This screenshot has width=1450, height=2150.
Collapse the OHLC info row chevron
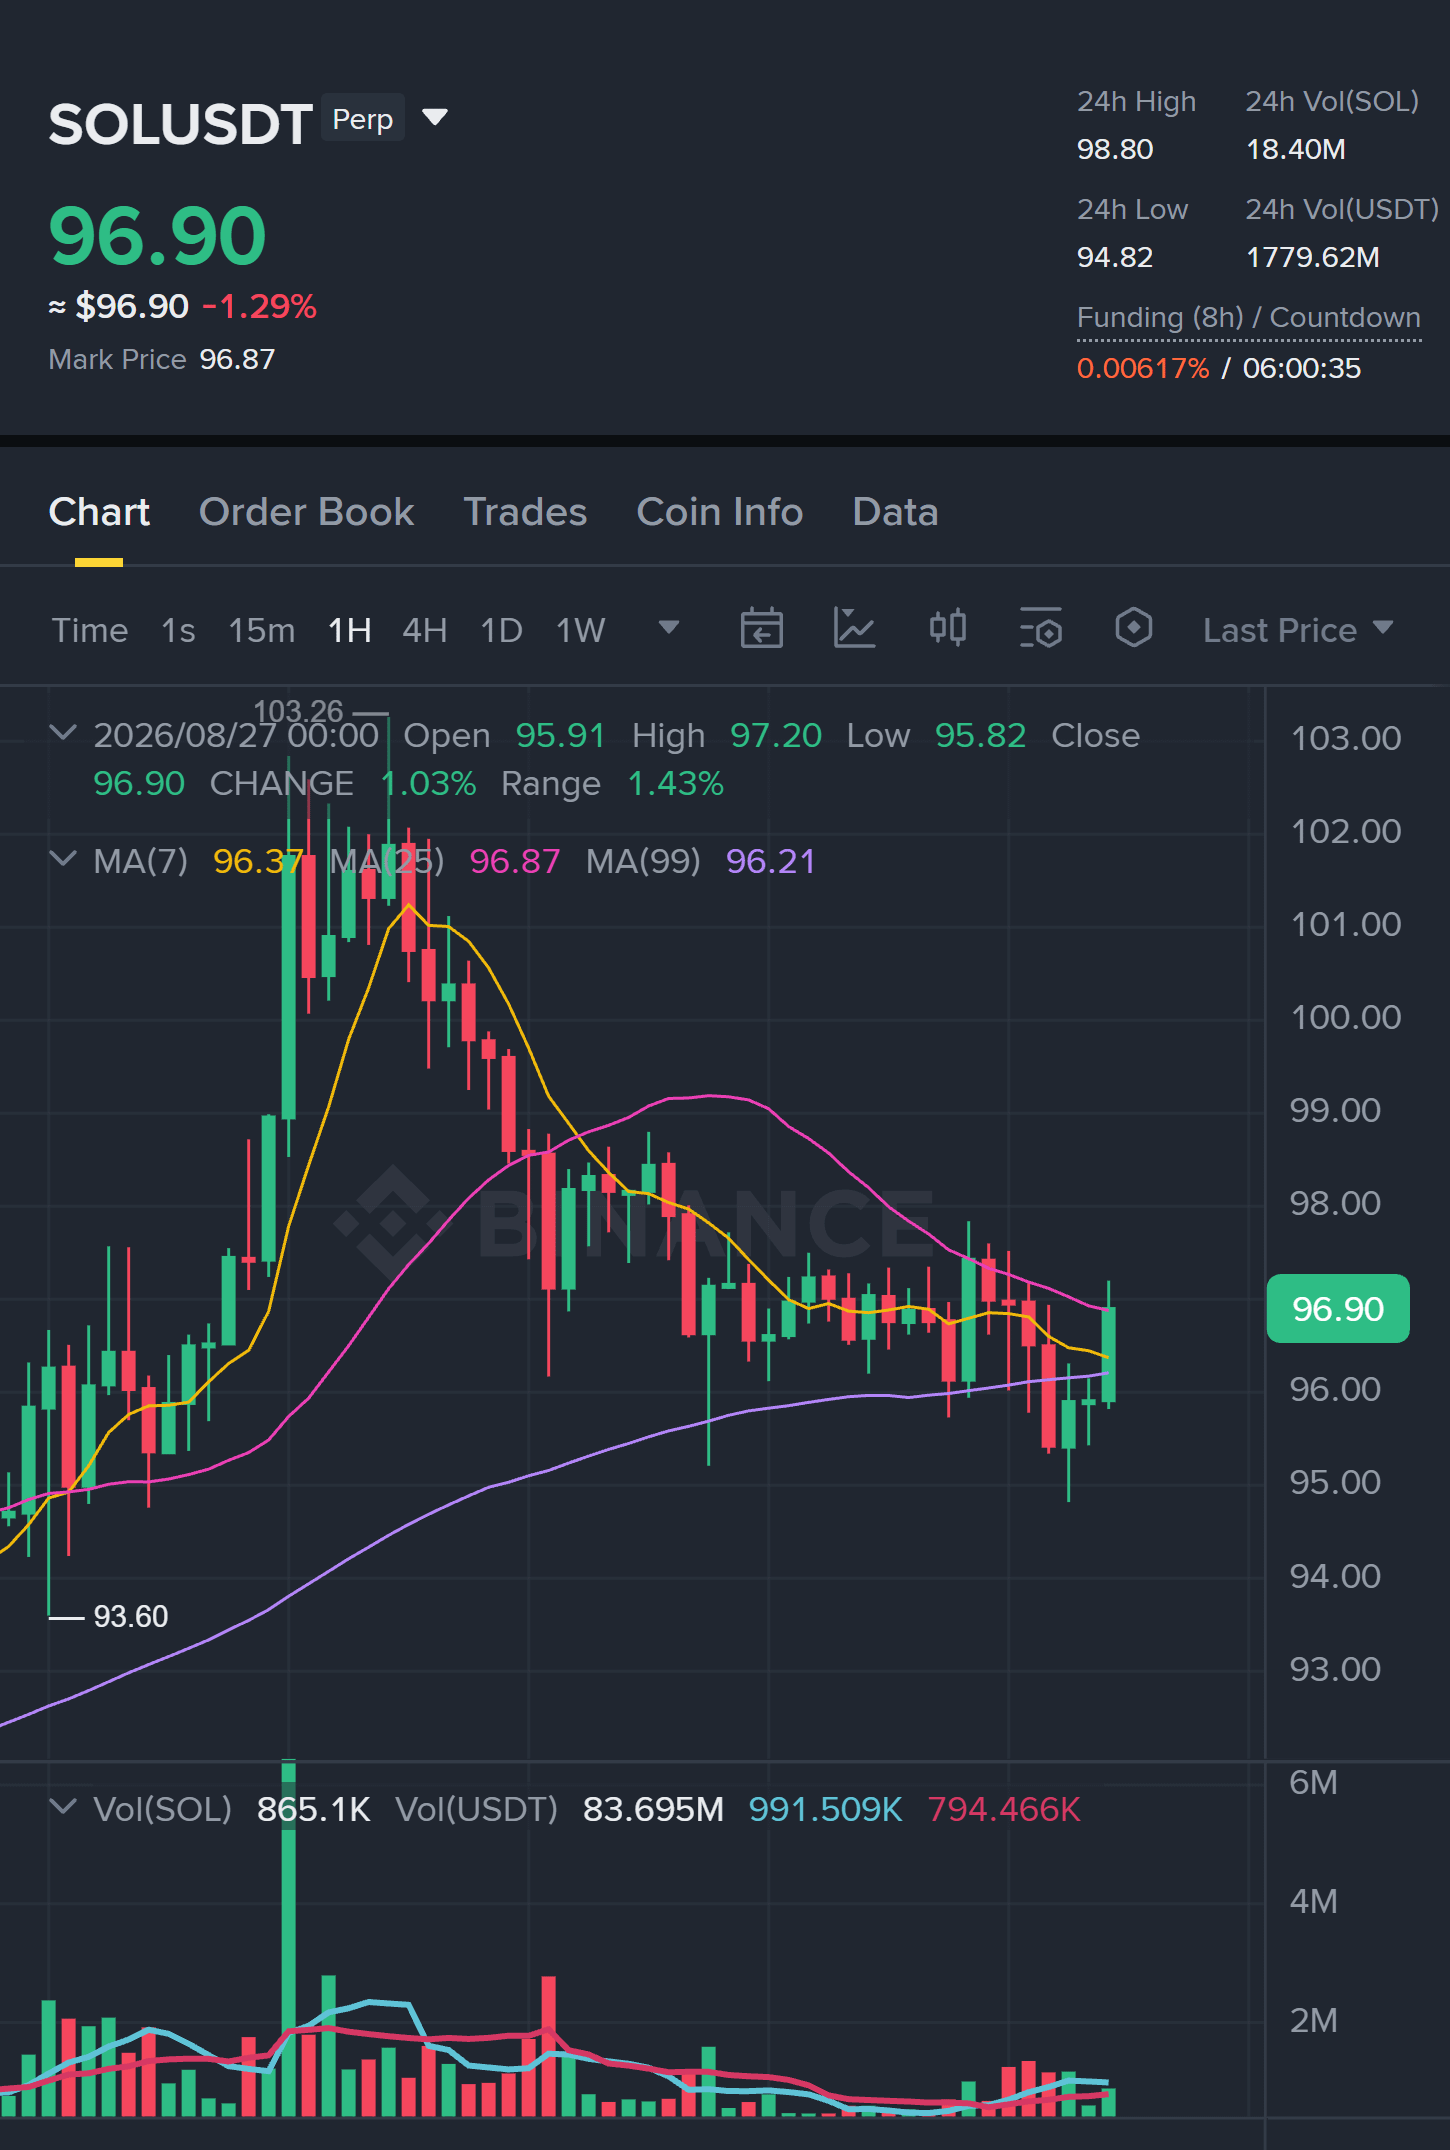[x=63, y=733]
